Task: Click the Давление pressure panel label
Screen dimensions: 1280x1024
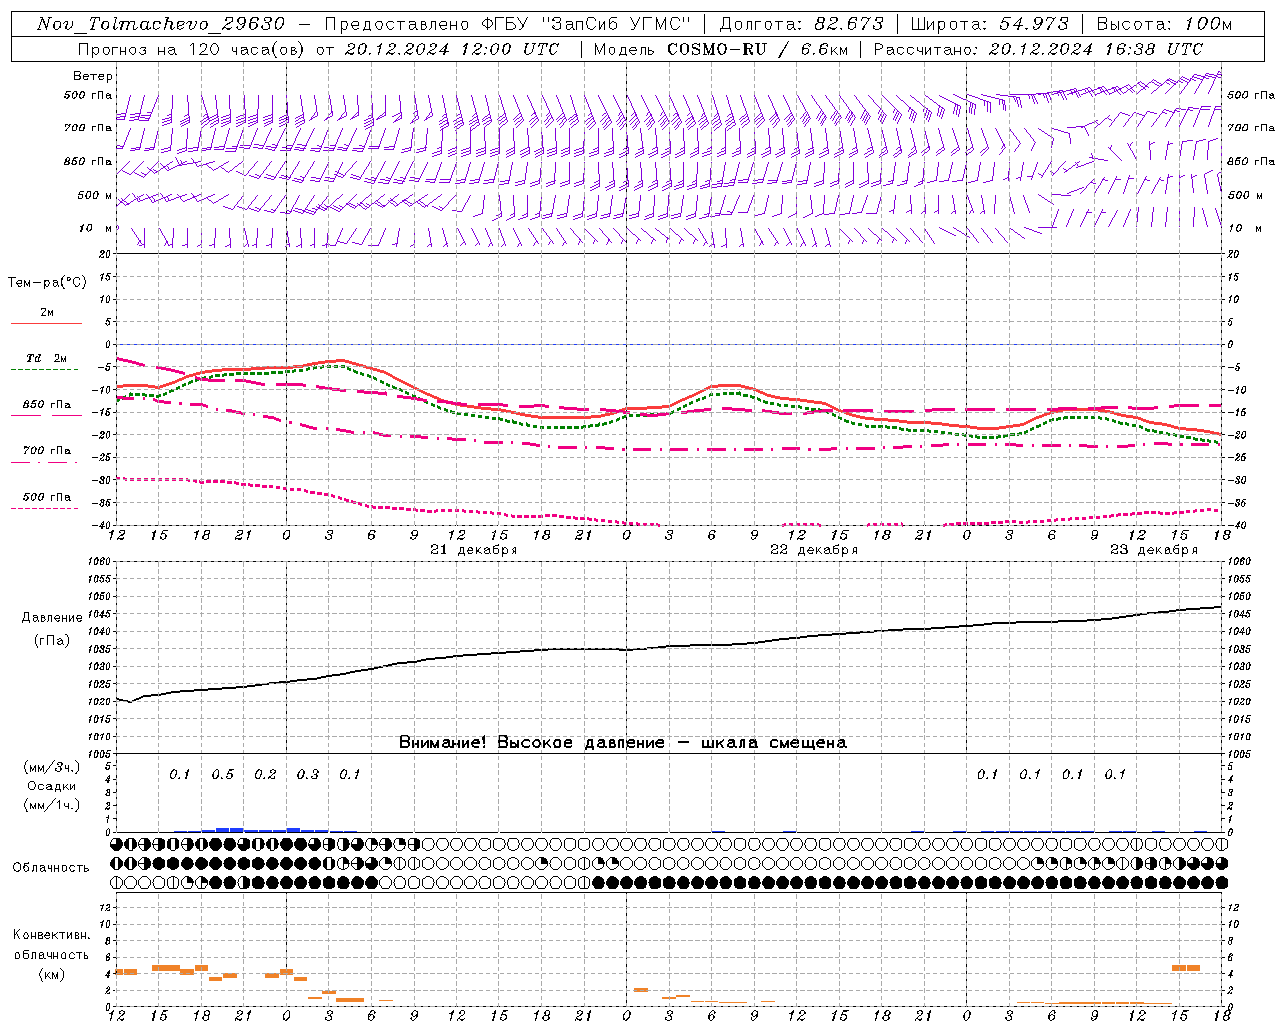Action: coord(52,618)
